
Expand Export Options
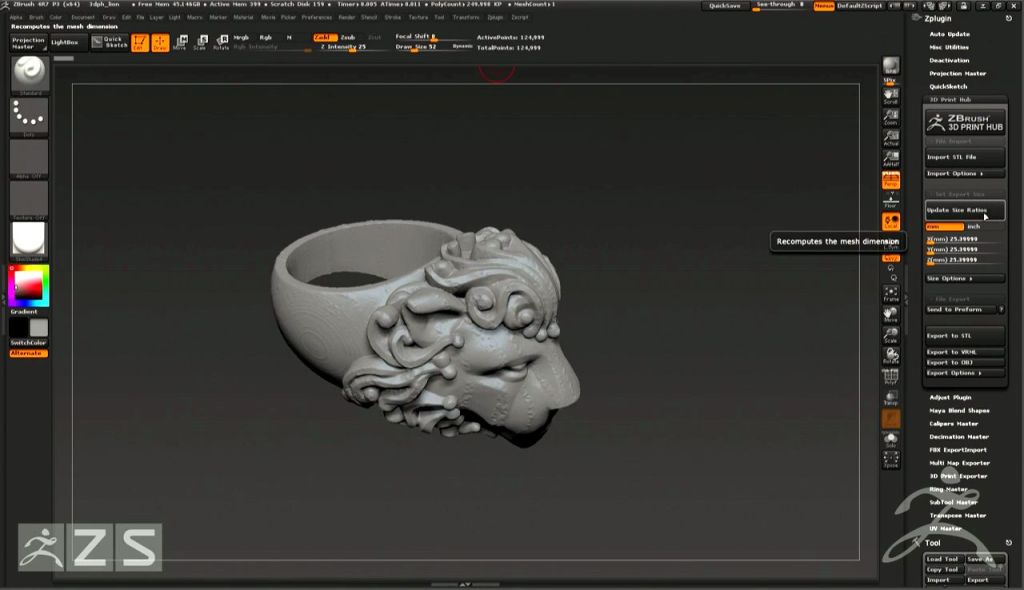[965, 373]
